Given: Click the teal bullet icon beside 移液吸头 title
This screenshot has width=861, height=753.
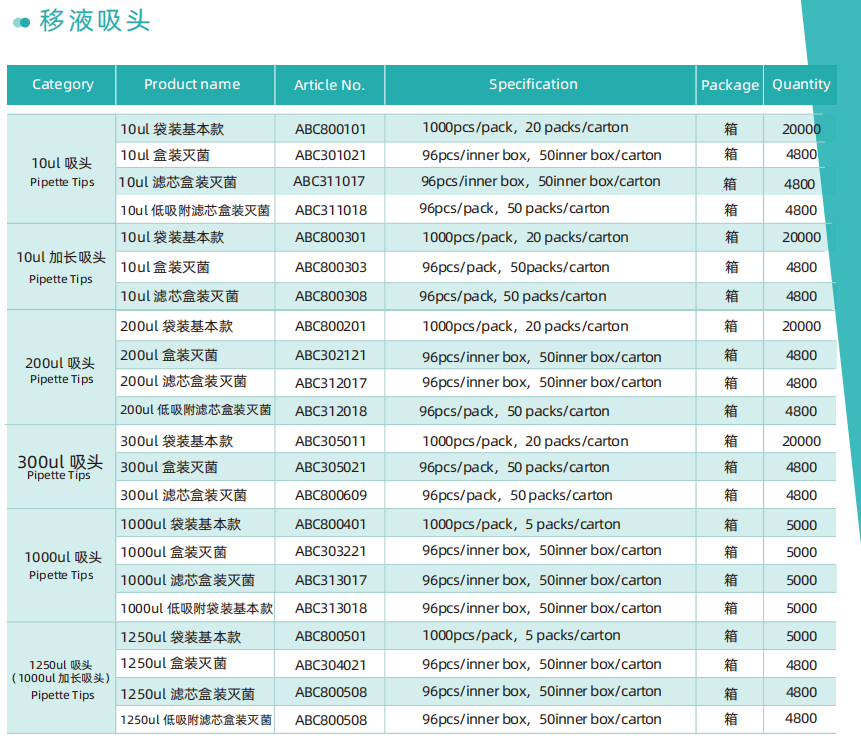Looking at the screenshot, I should (21, 22).
